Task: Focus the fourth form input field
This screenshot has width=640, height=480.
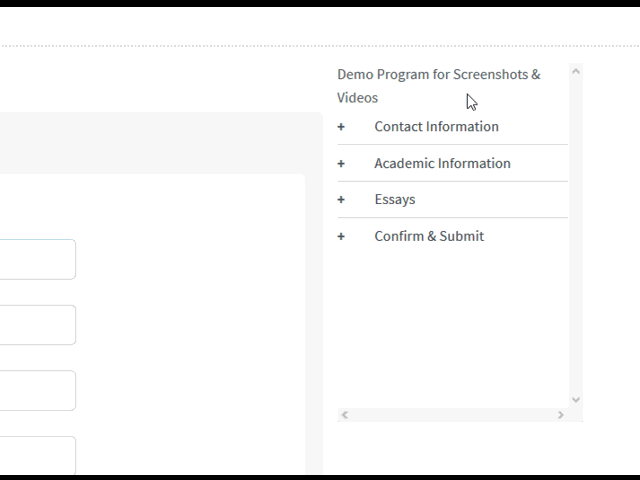Action: 38,455
